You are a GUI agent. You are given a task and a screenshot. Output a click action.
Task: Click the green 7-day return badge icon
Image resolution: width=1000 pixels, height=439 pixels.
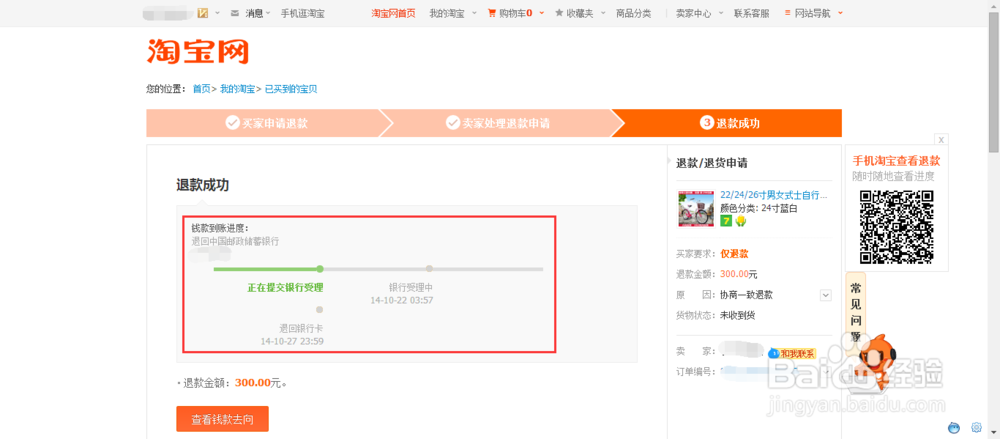pos(726,221)
